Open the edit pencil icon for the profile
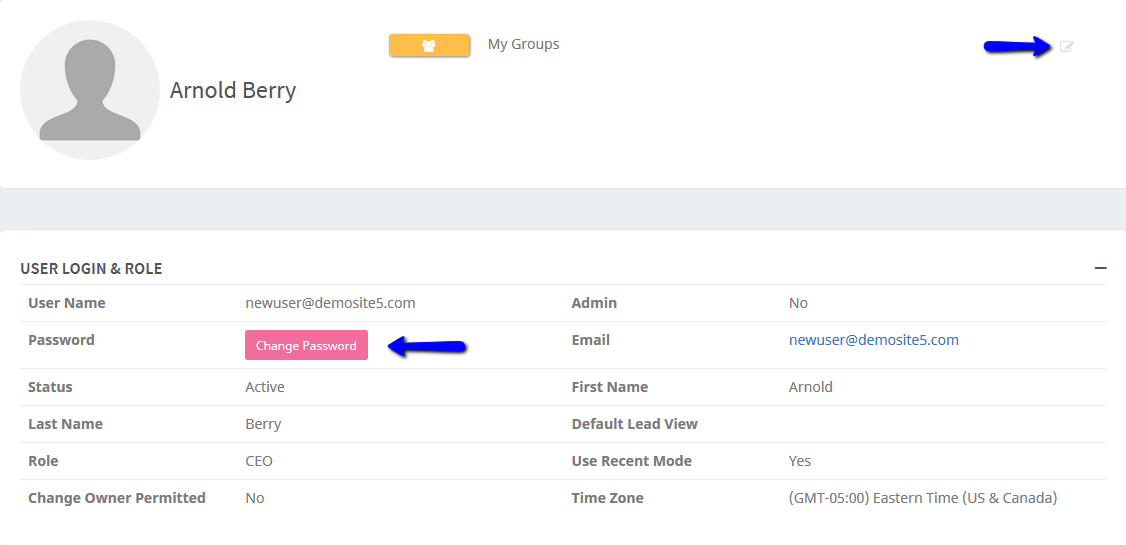Image resolution: width=1126 pixels, height=545 pixels. pyautogui.click(x=1066, y=47)
